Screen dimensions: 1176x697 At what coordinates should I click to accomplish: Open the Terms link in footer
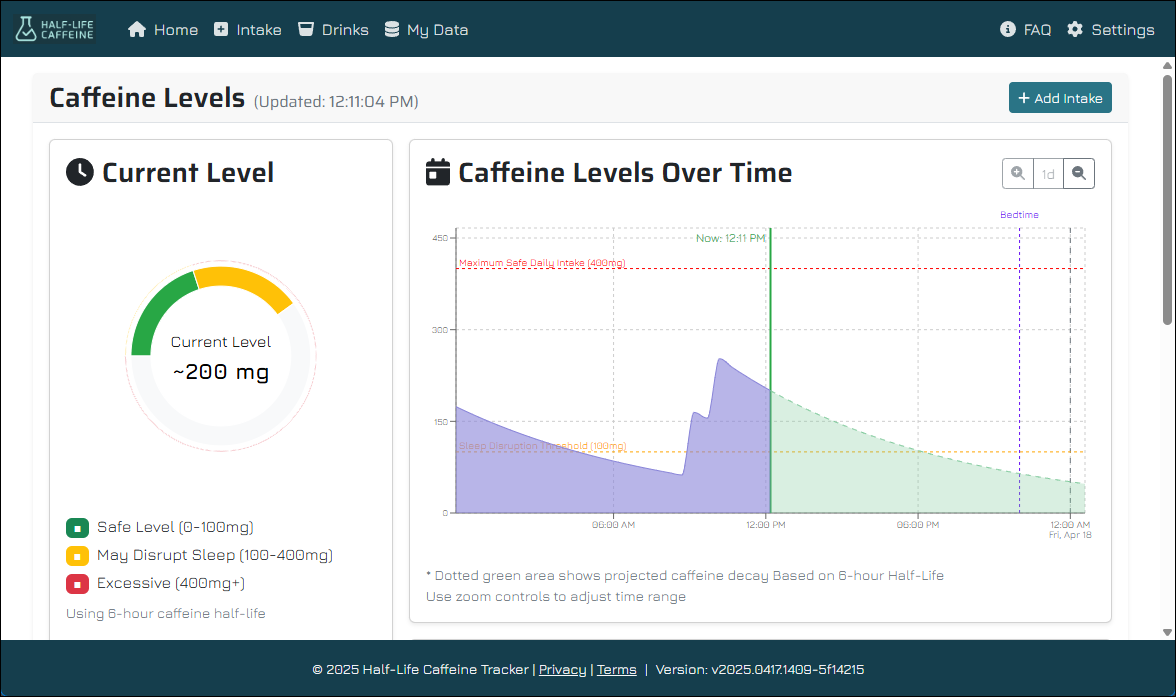tap(616, 670)
